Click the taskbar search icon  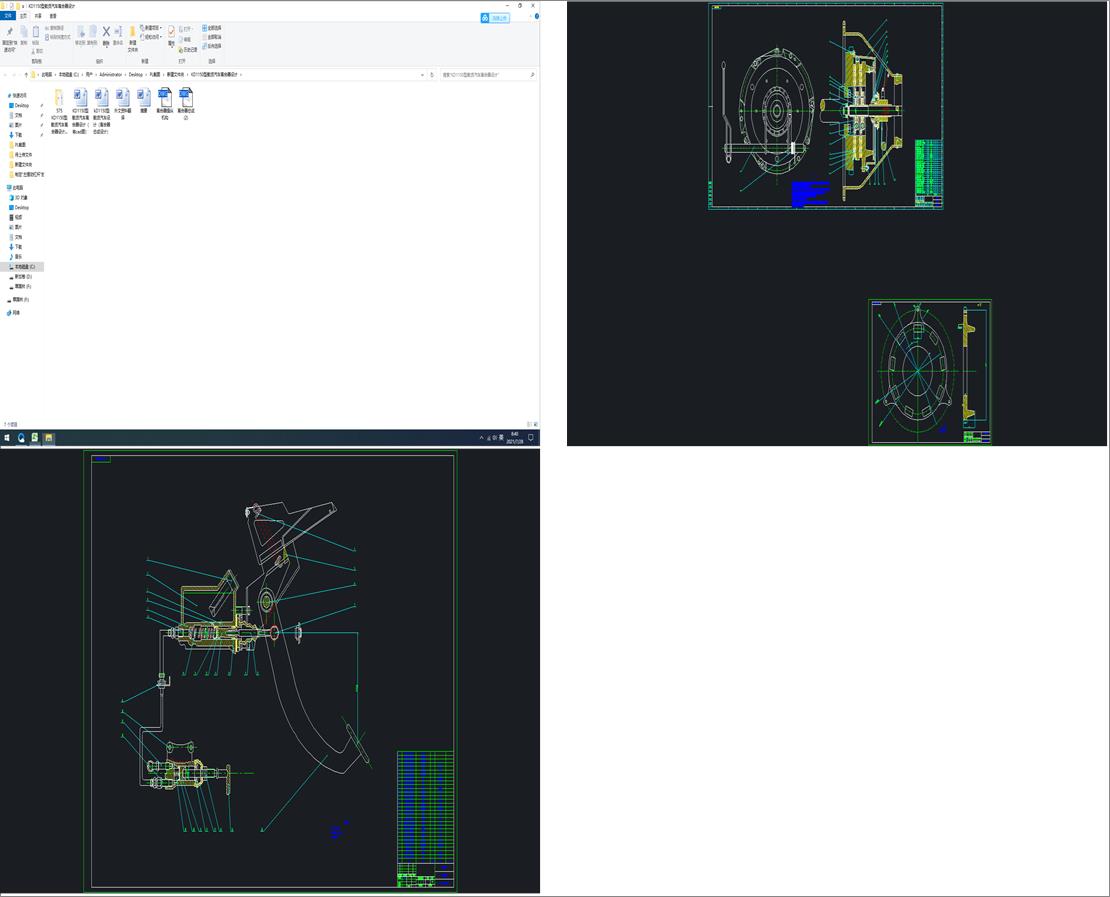coord(21,438)
